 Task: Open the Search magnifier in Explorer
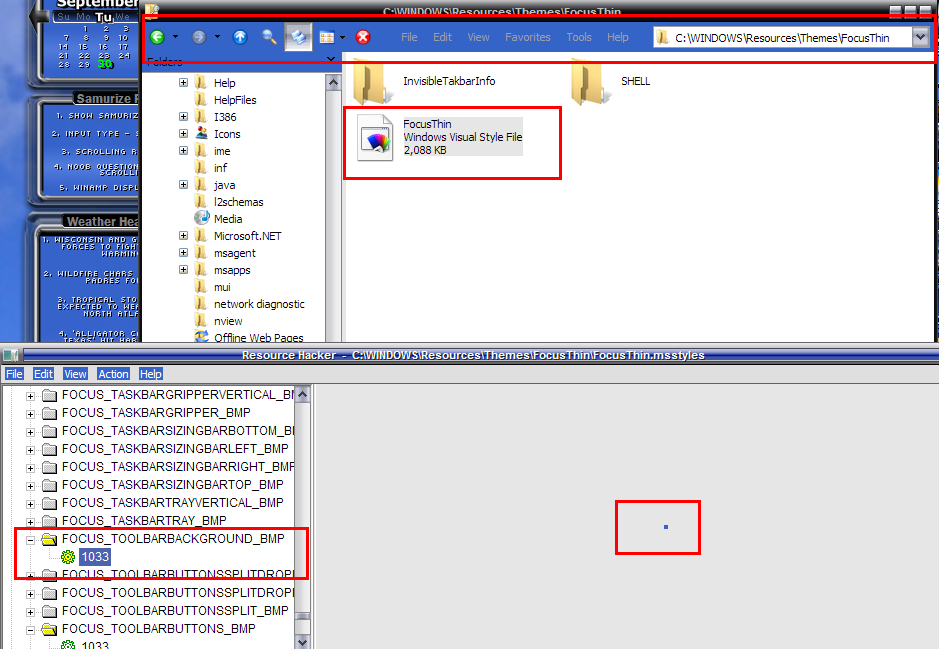coord(269,37)
